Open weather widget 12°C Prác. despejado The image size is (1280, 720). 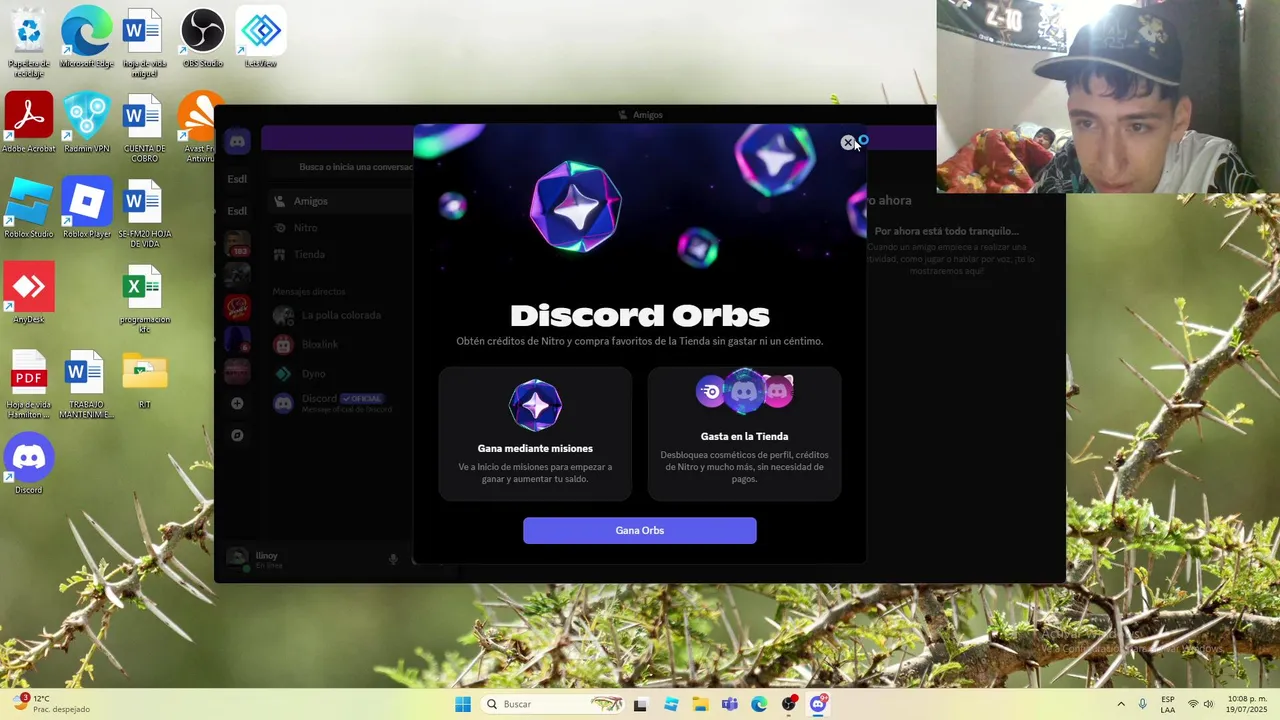click(x=52, y=704)
